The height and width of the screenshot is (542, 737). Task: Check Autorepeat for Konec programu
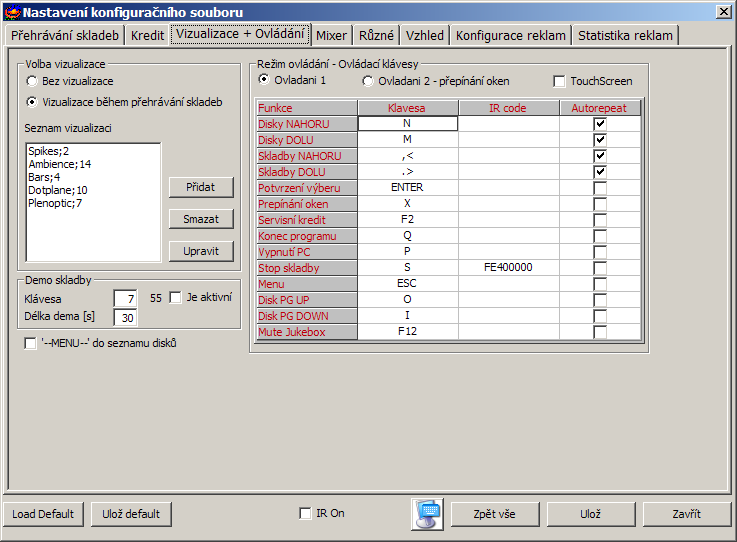coord(600,236)
